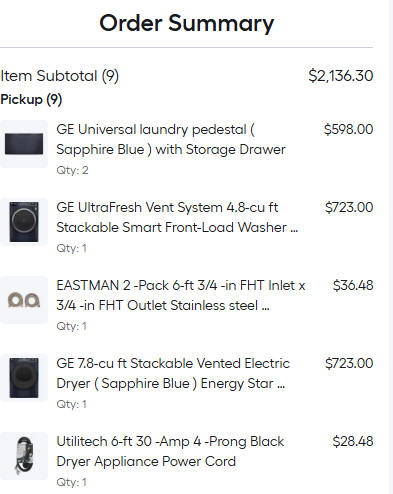Click the Pickup (9) section label
This screenshot has height=494, width=393.
[31, 99]
